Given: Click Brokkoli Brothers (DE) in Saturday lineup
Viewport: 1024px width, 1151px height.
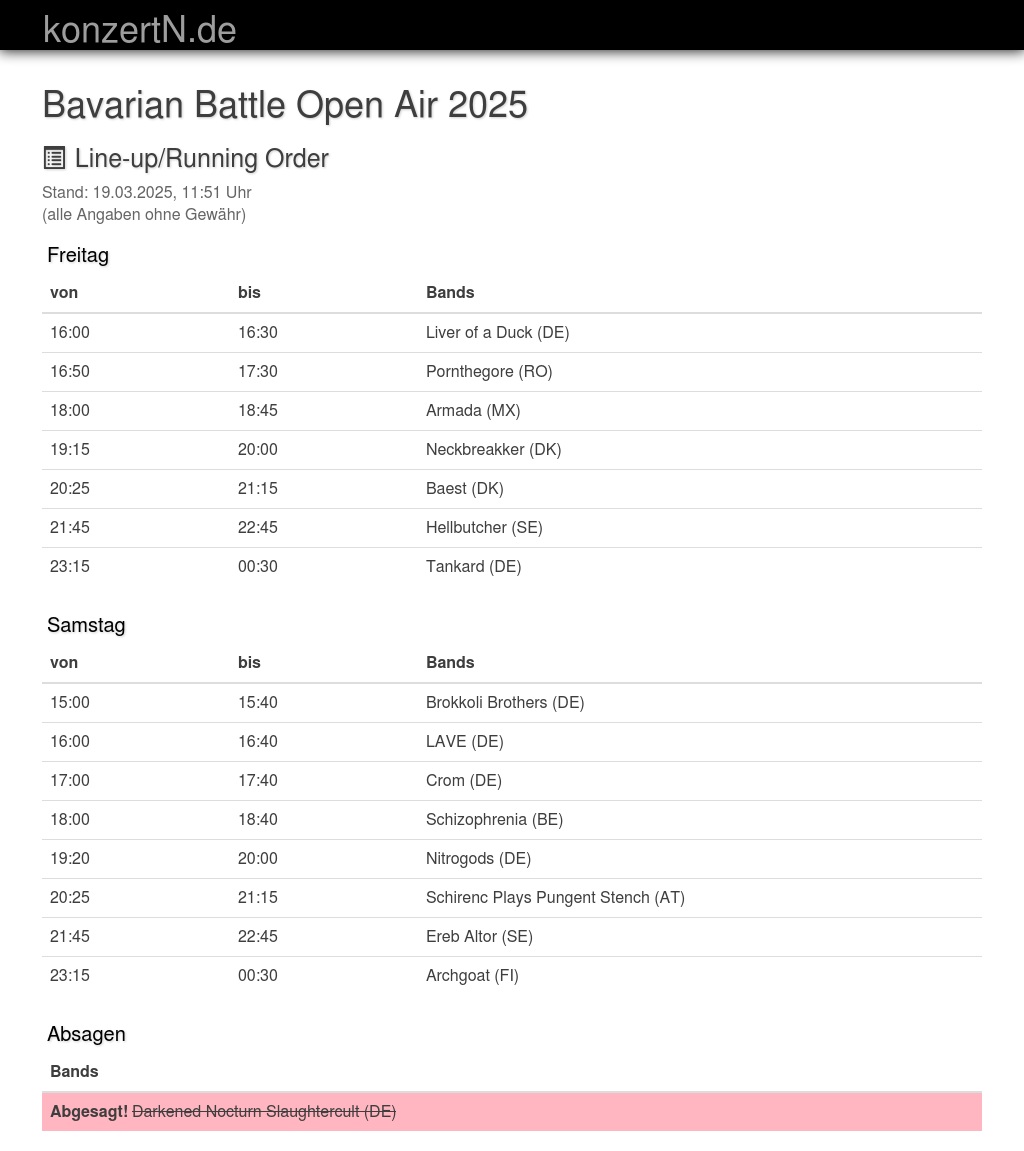Looking at the screenshot, I should tap(505, 703).
